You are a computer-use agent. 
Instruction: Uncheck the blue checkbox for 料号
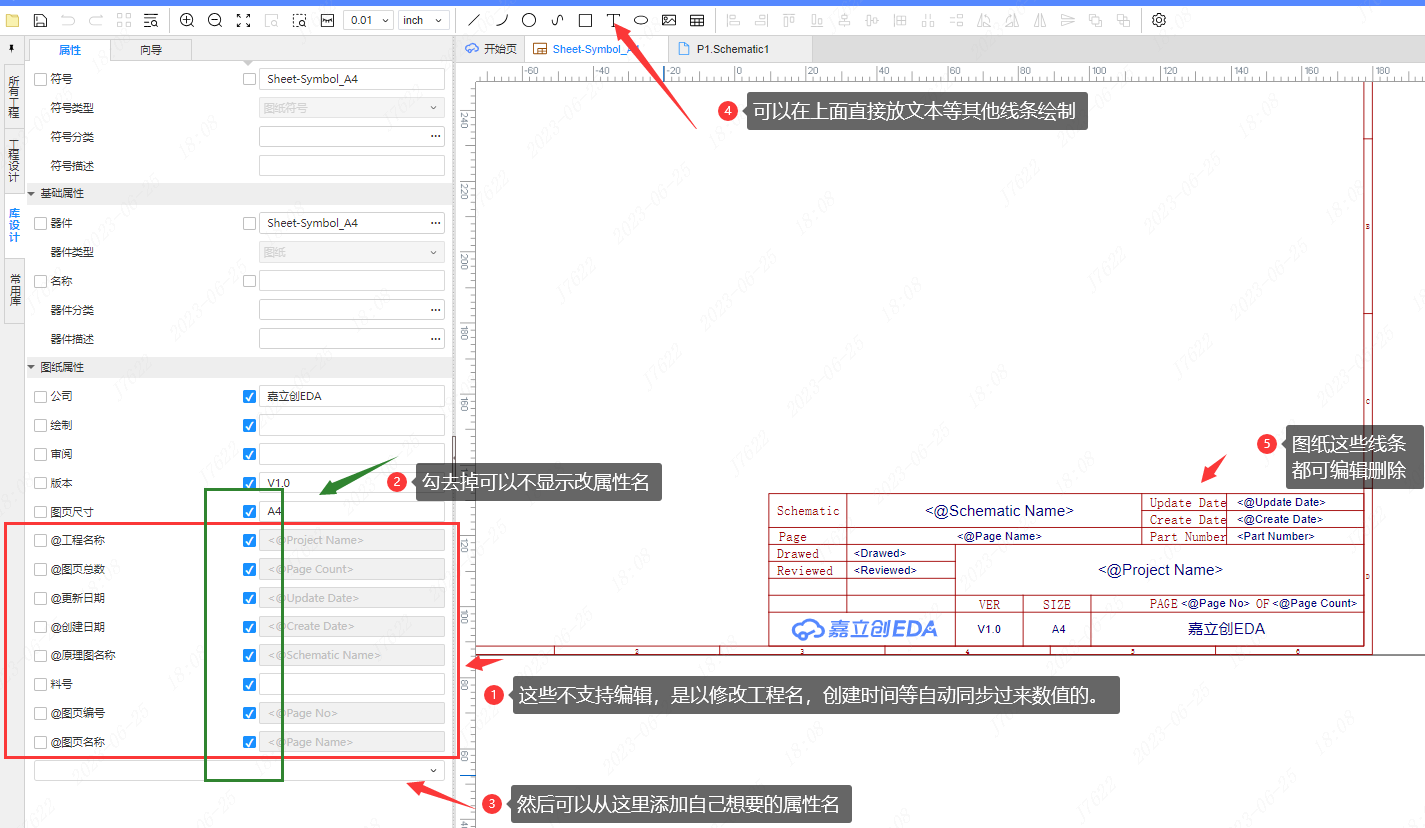pyautogui.click(x=250, y=685)
